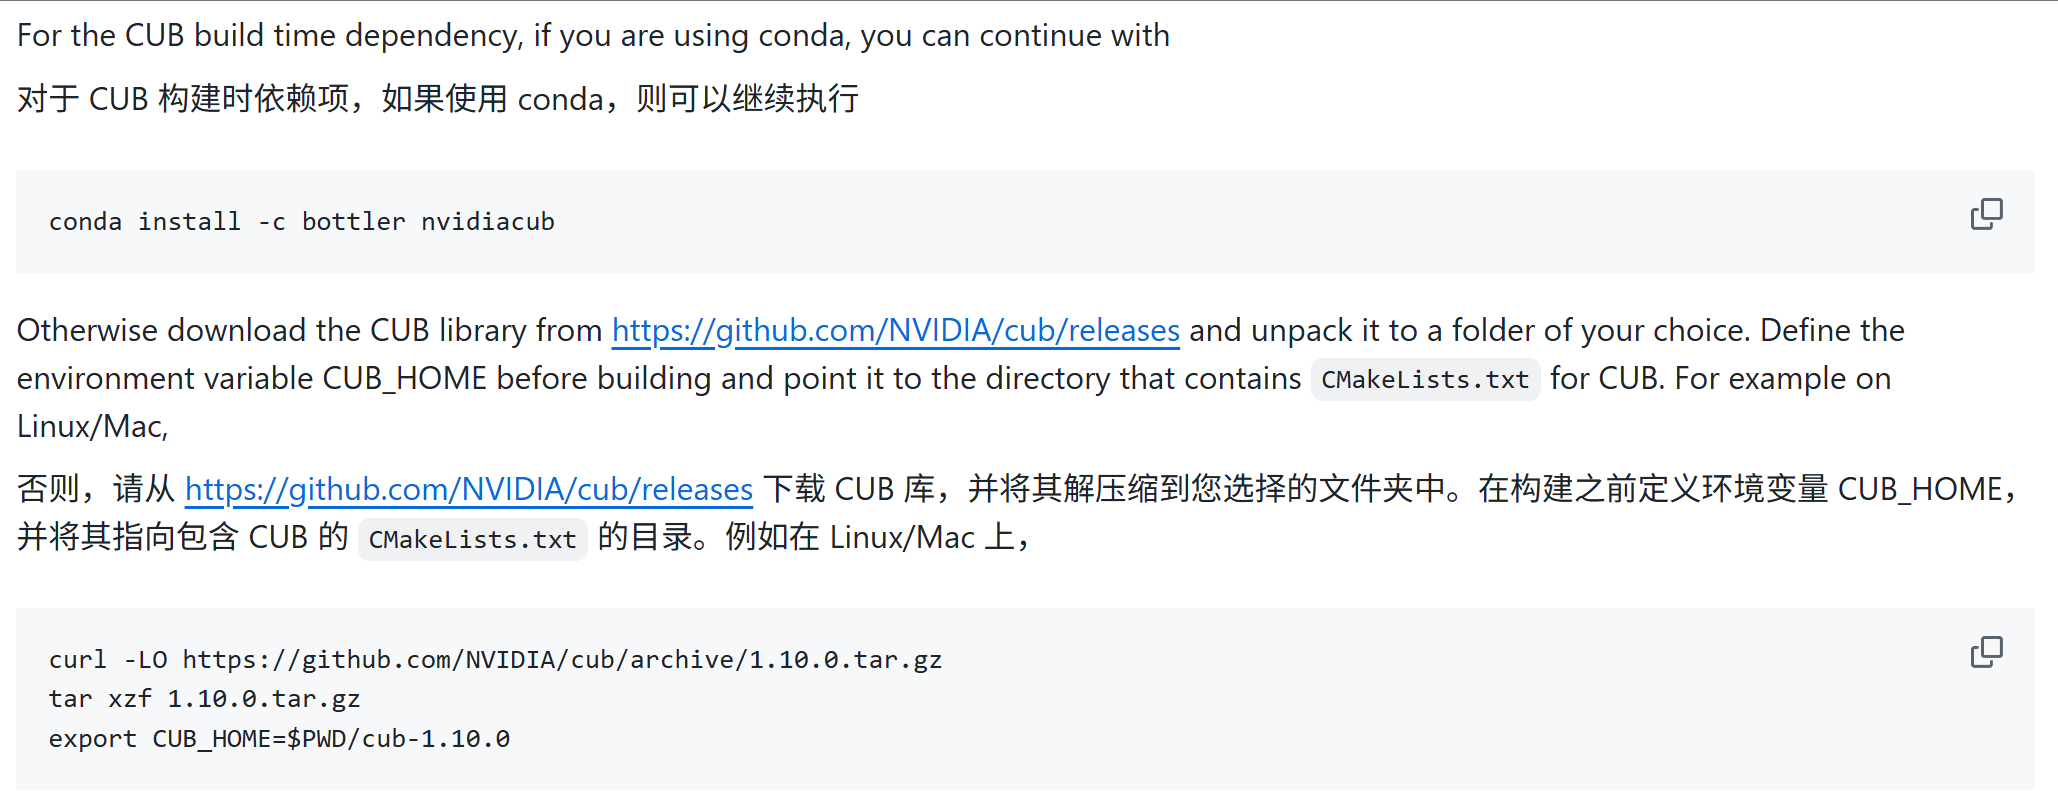Screen dimensions: 2058x791
Task: Open the NVIDIA cub releases link in Chinese text
Action: click(468, 489)
